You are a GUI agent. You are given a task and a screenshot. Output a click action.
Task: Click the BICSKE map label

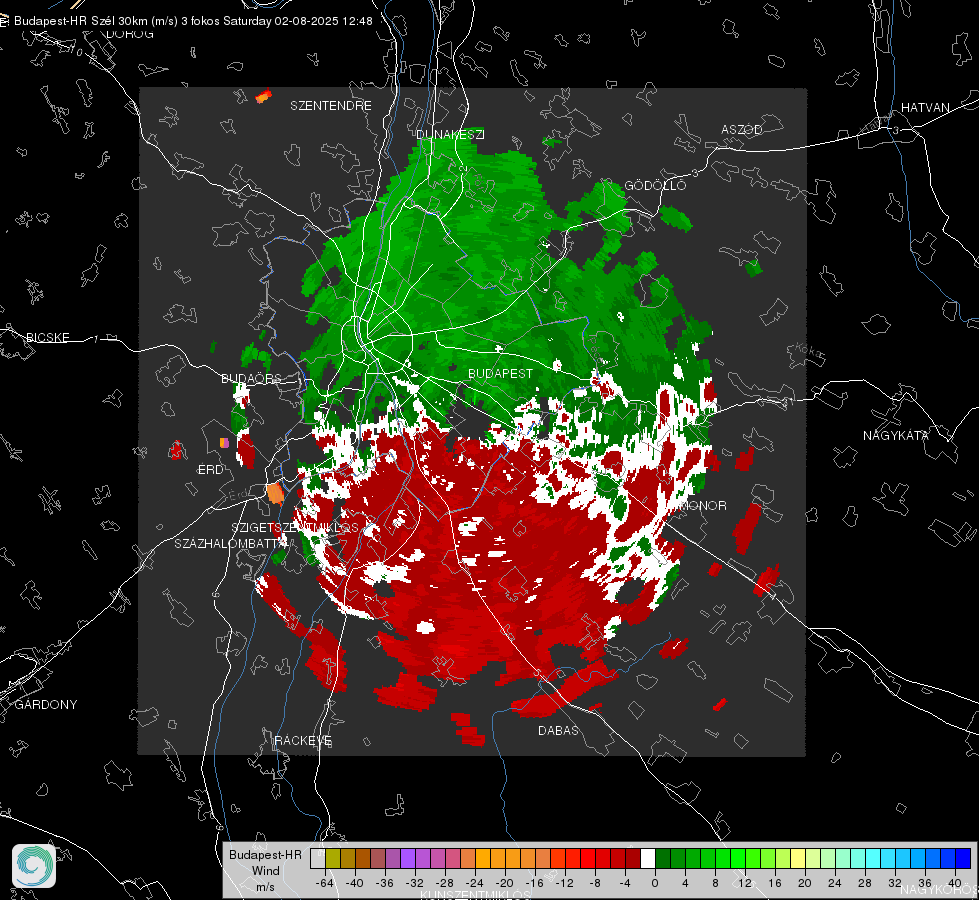(47, 337)
